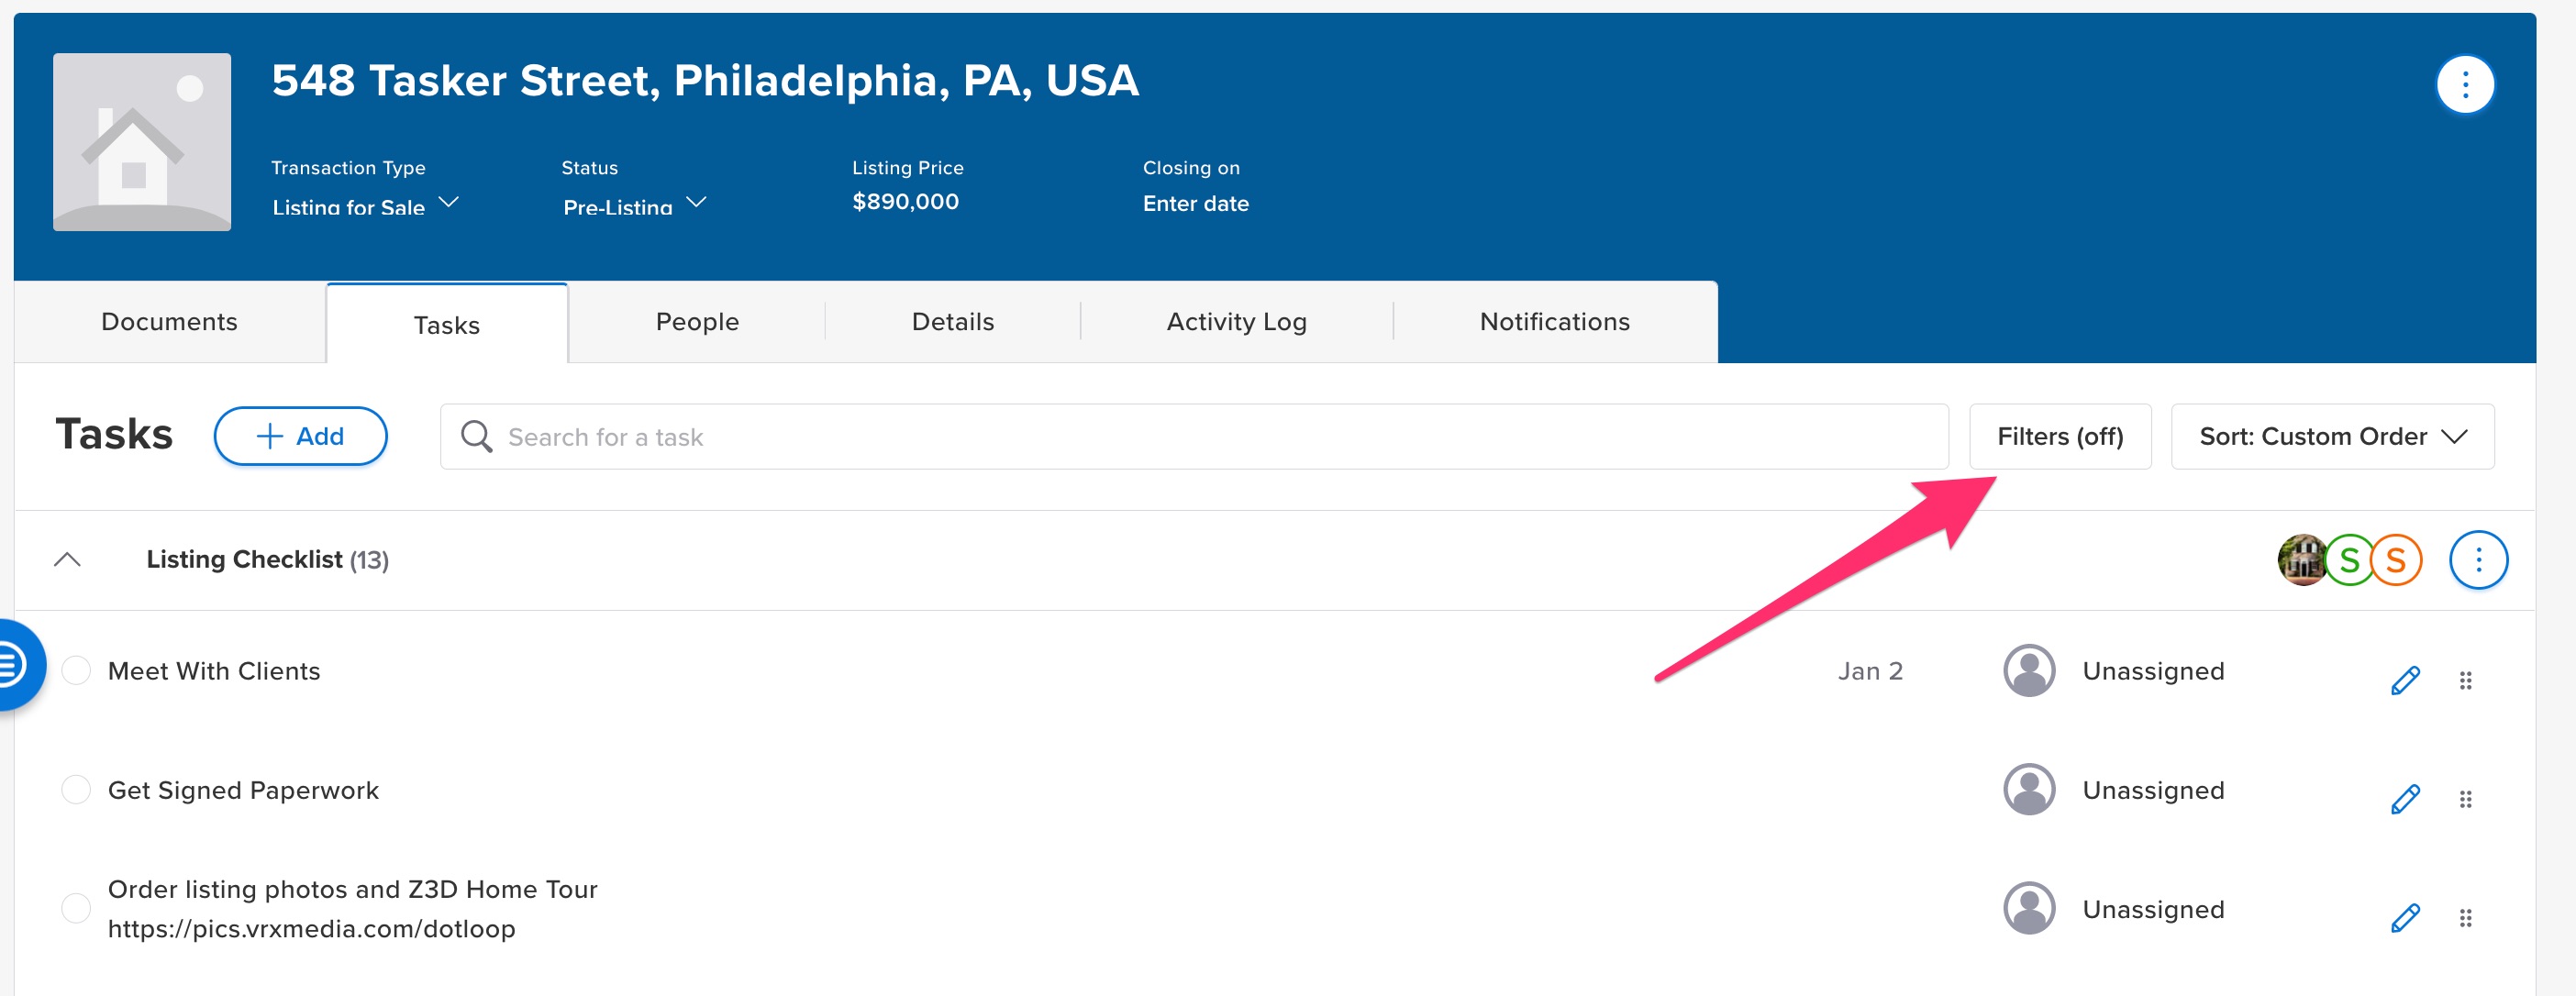Click the Unassigned avatar for Get Signed Paperwork
This screenshot has width=2576, height=996.
2029,789
